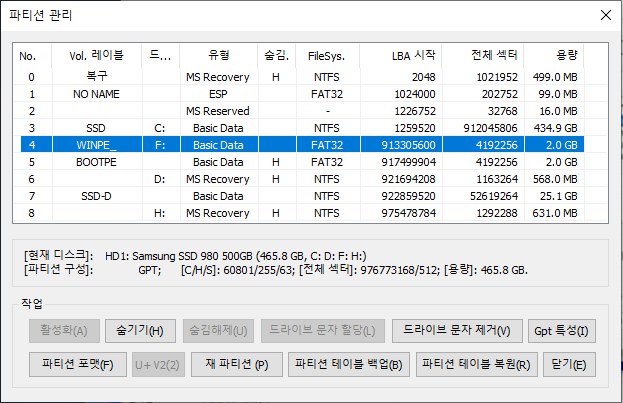Screen dimensions: 623x403
Task: Click 재 파티션 (P) button
Action: point(237,364)
